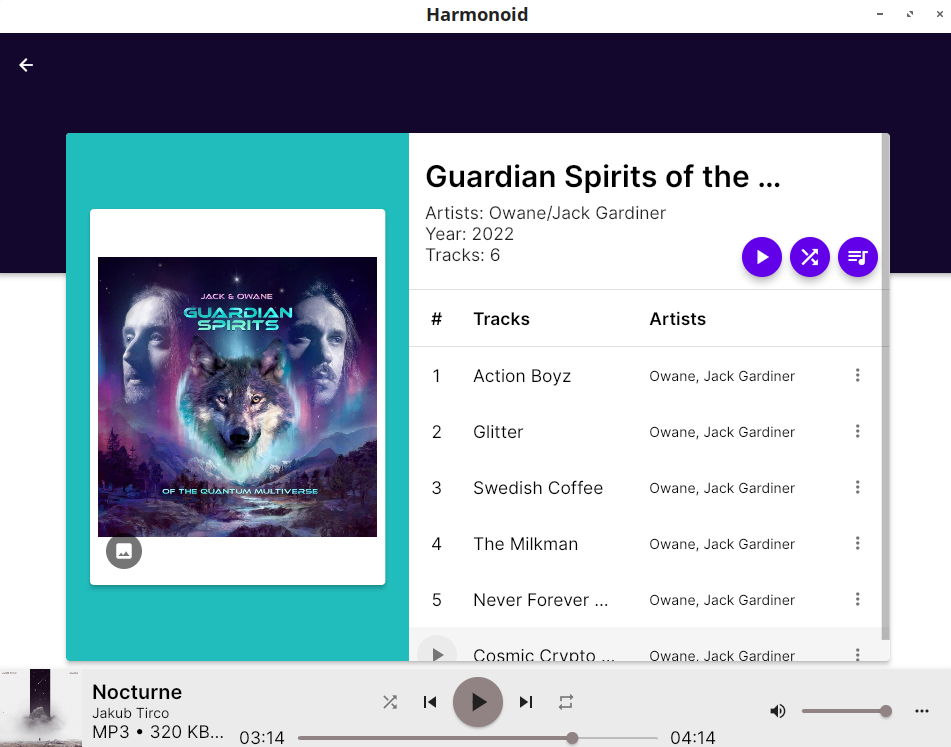The height and width of the screenshot is (747, 951).
Task: Open options menu for Swedish Coffee
Action: pos(858,487)
